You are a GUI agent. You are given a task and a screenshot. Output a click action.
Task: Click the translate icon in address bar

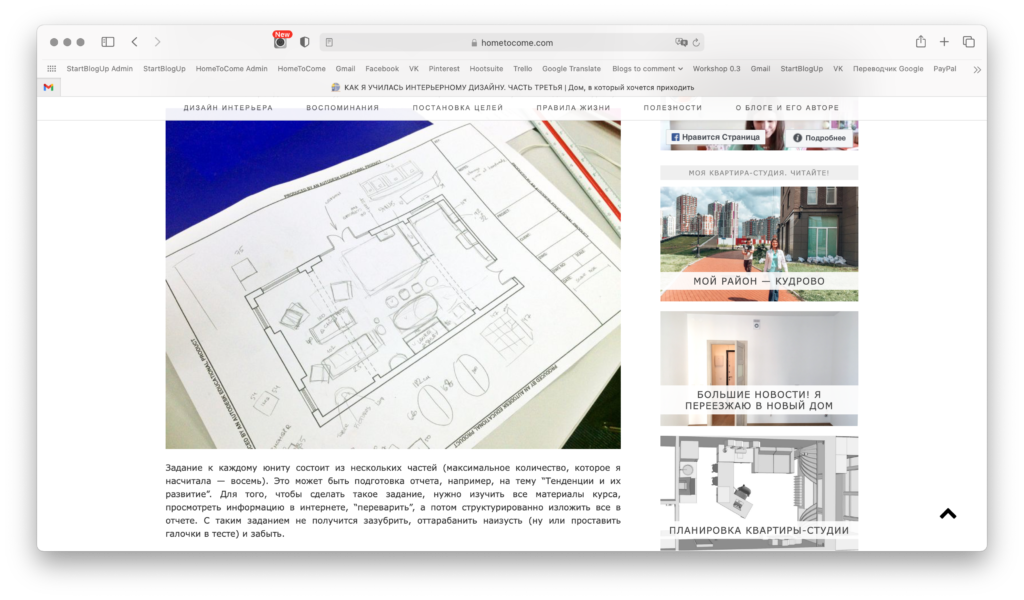click(681, 43)
